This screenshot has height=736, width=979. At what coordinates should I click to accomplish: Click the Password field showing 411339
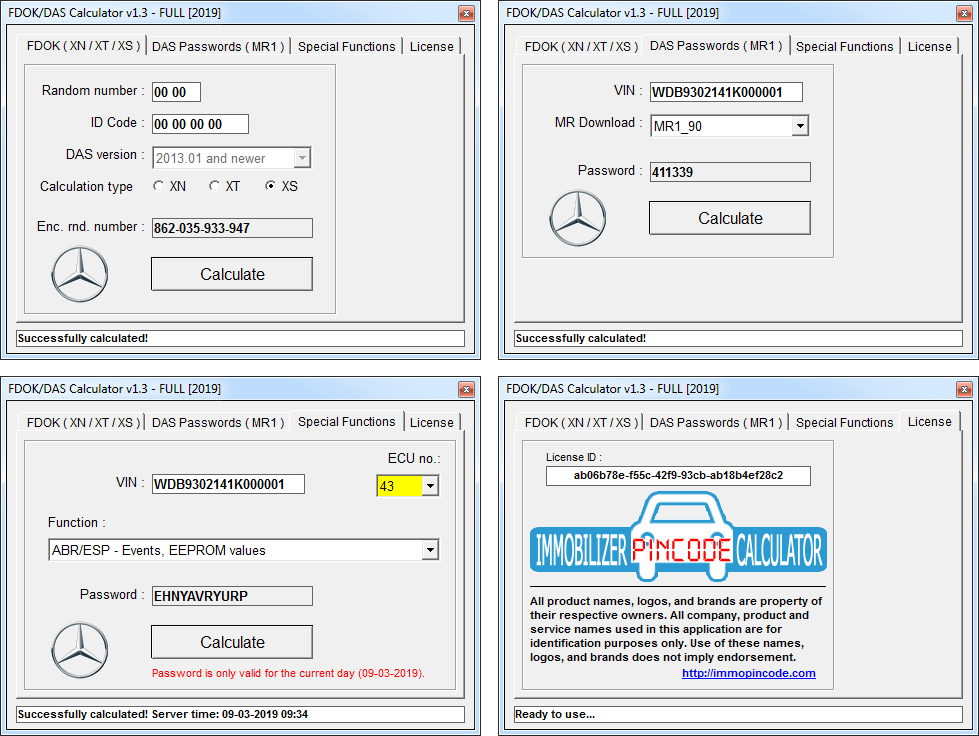point(730,172)
